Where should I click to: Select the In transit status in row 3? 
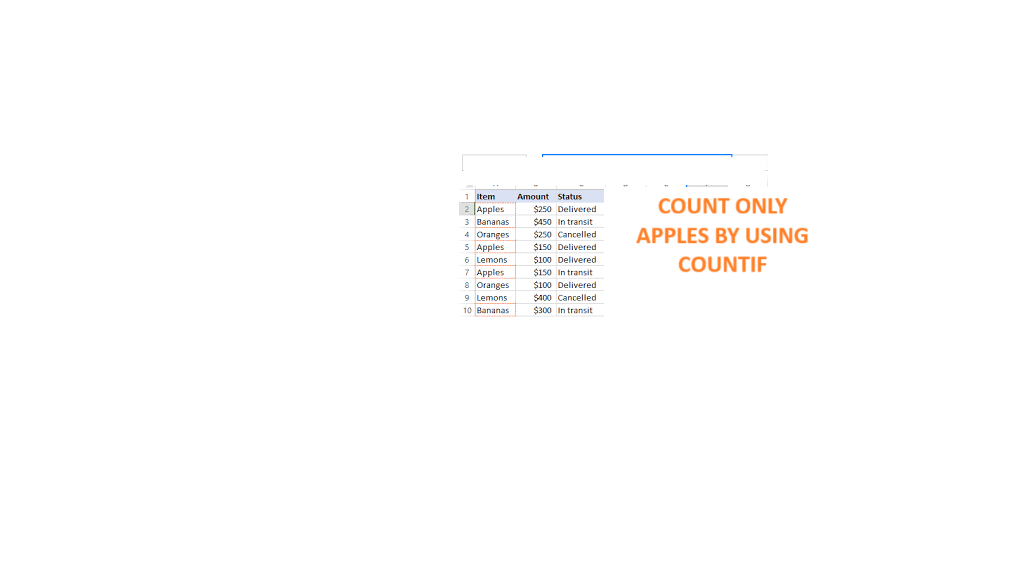[575, 222]
